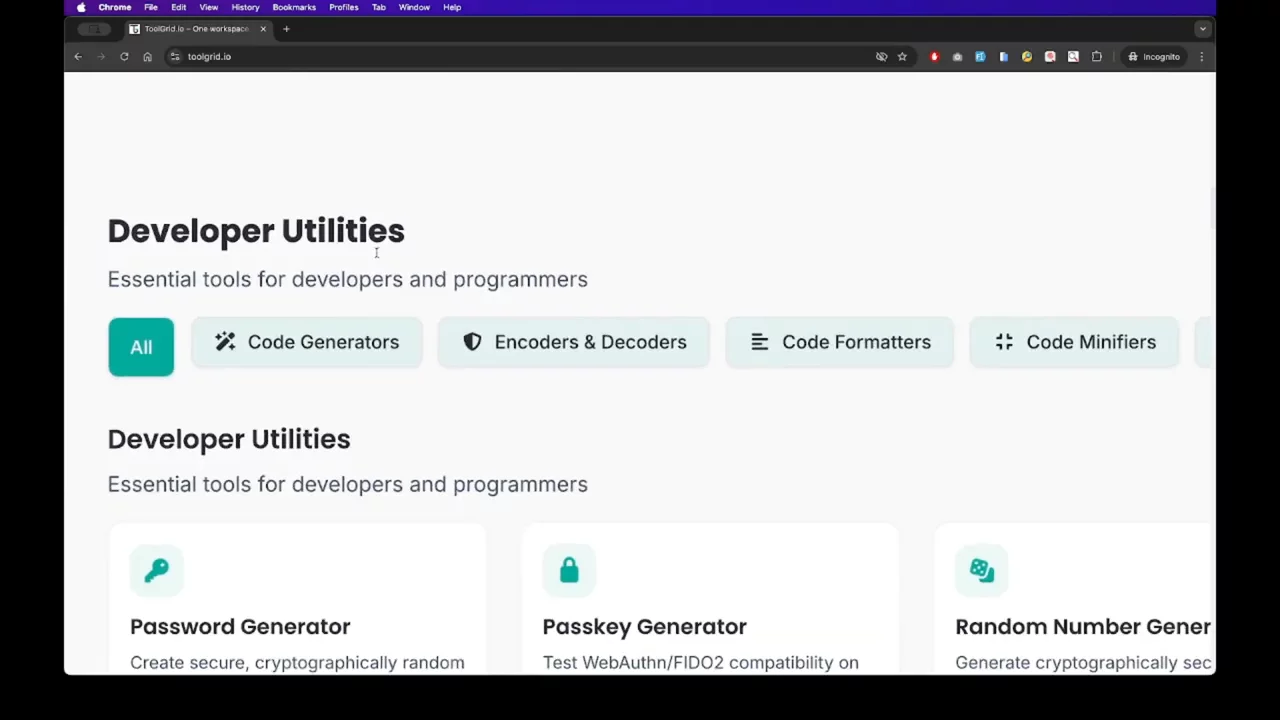Open the Edit menu
The height and width of the screenshot is (720, 1280).
pos(179,7)
